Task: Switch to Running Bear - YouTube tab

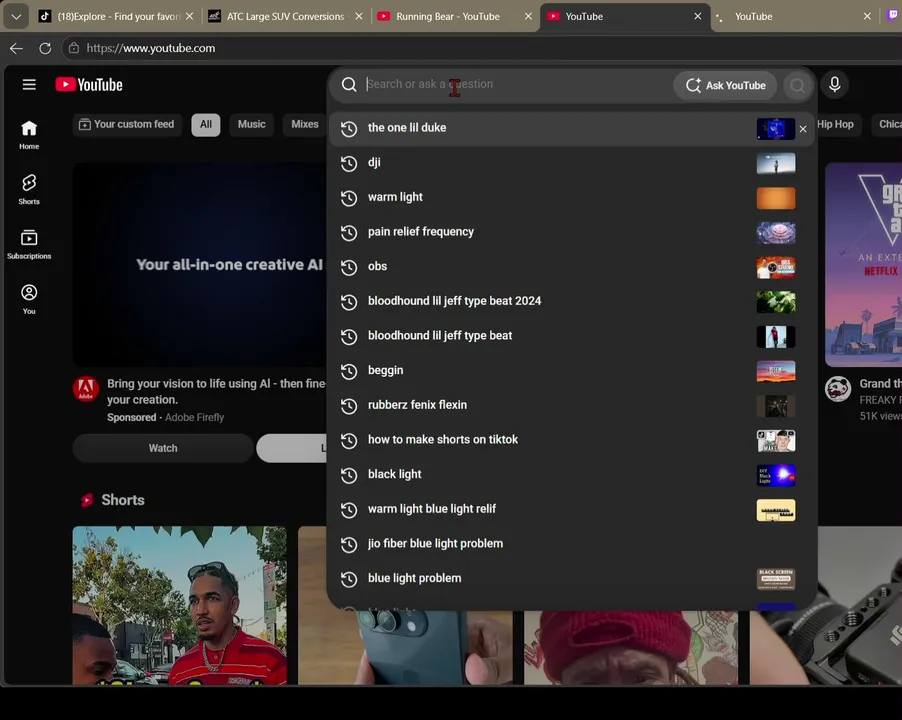Action: click(448, 16)
